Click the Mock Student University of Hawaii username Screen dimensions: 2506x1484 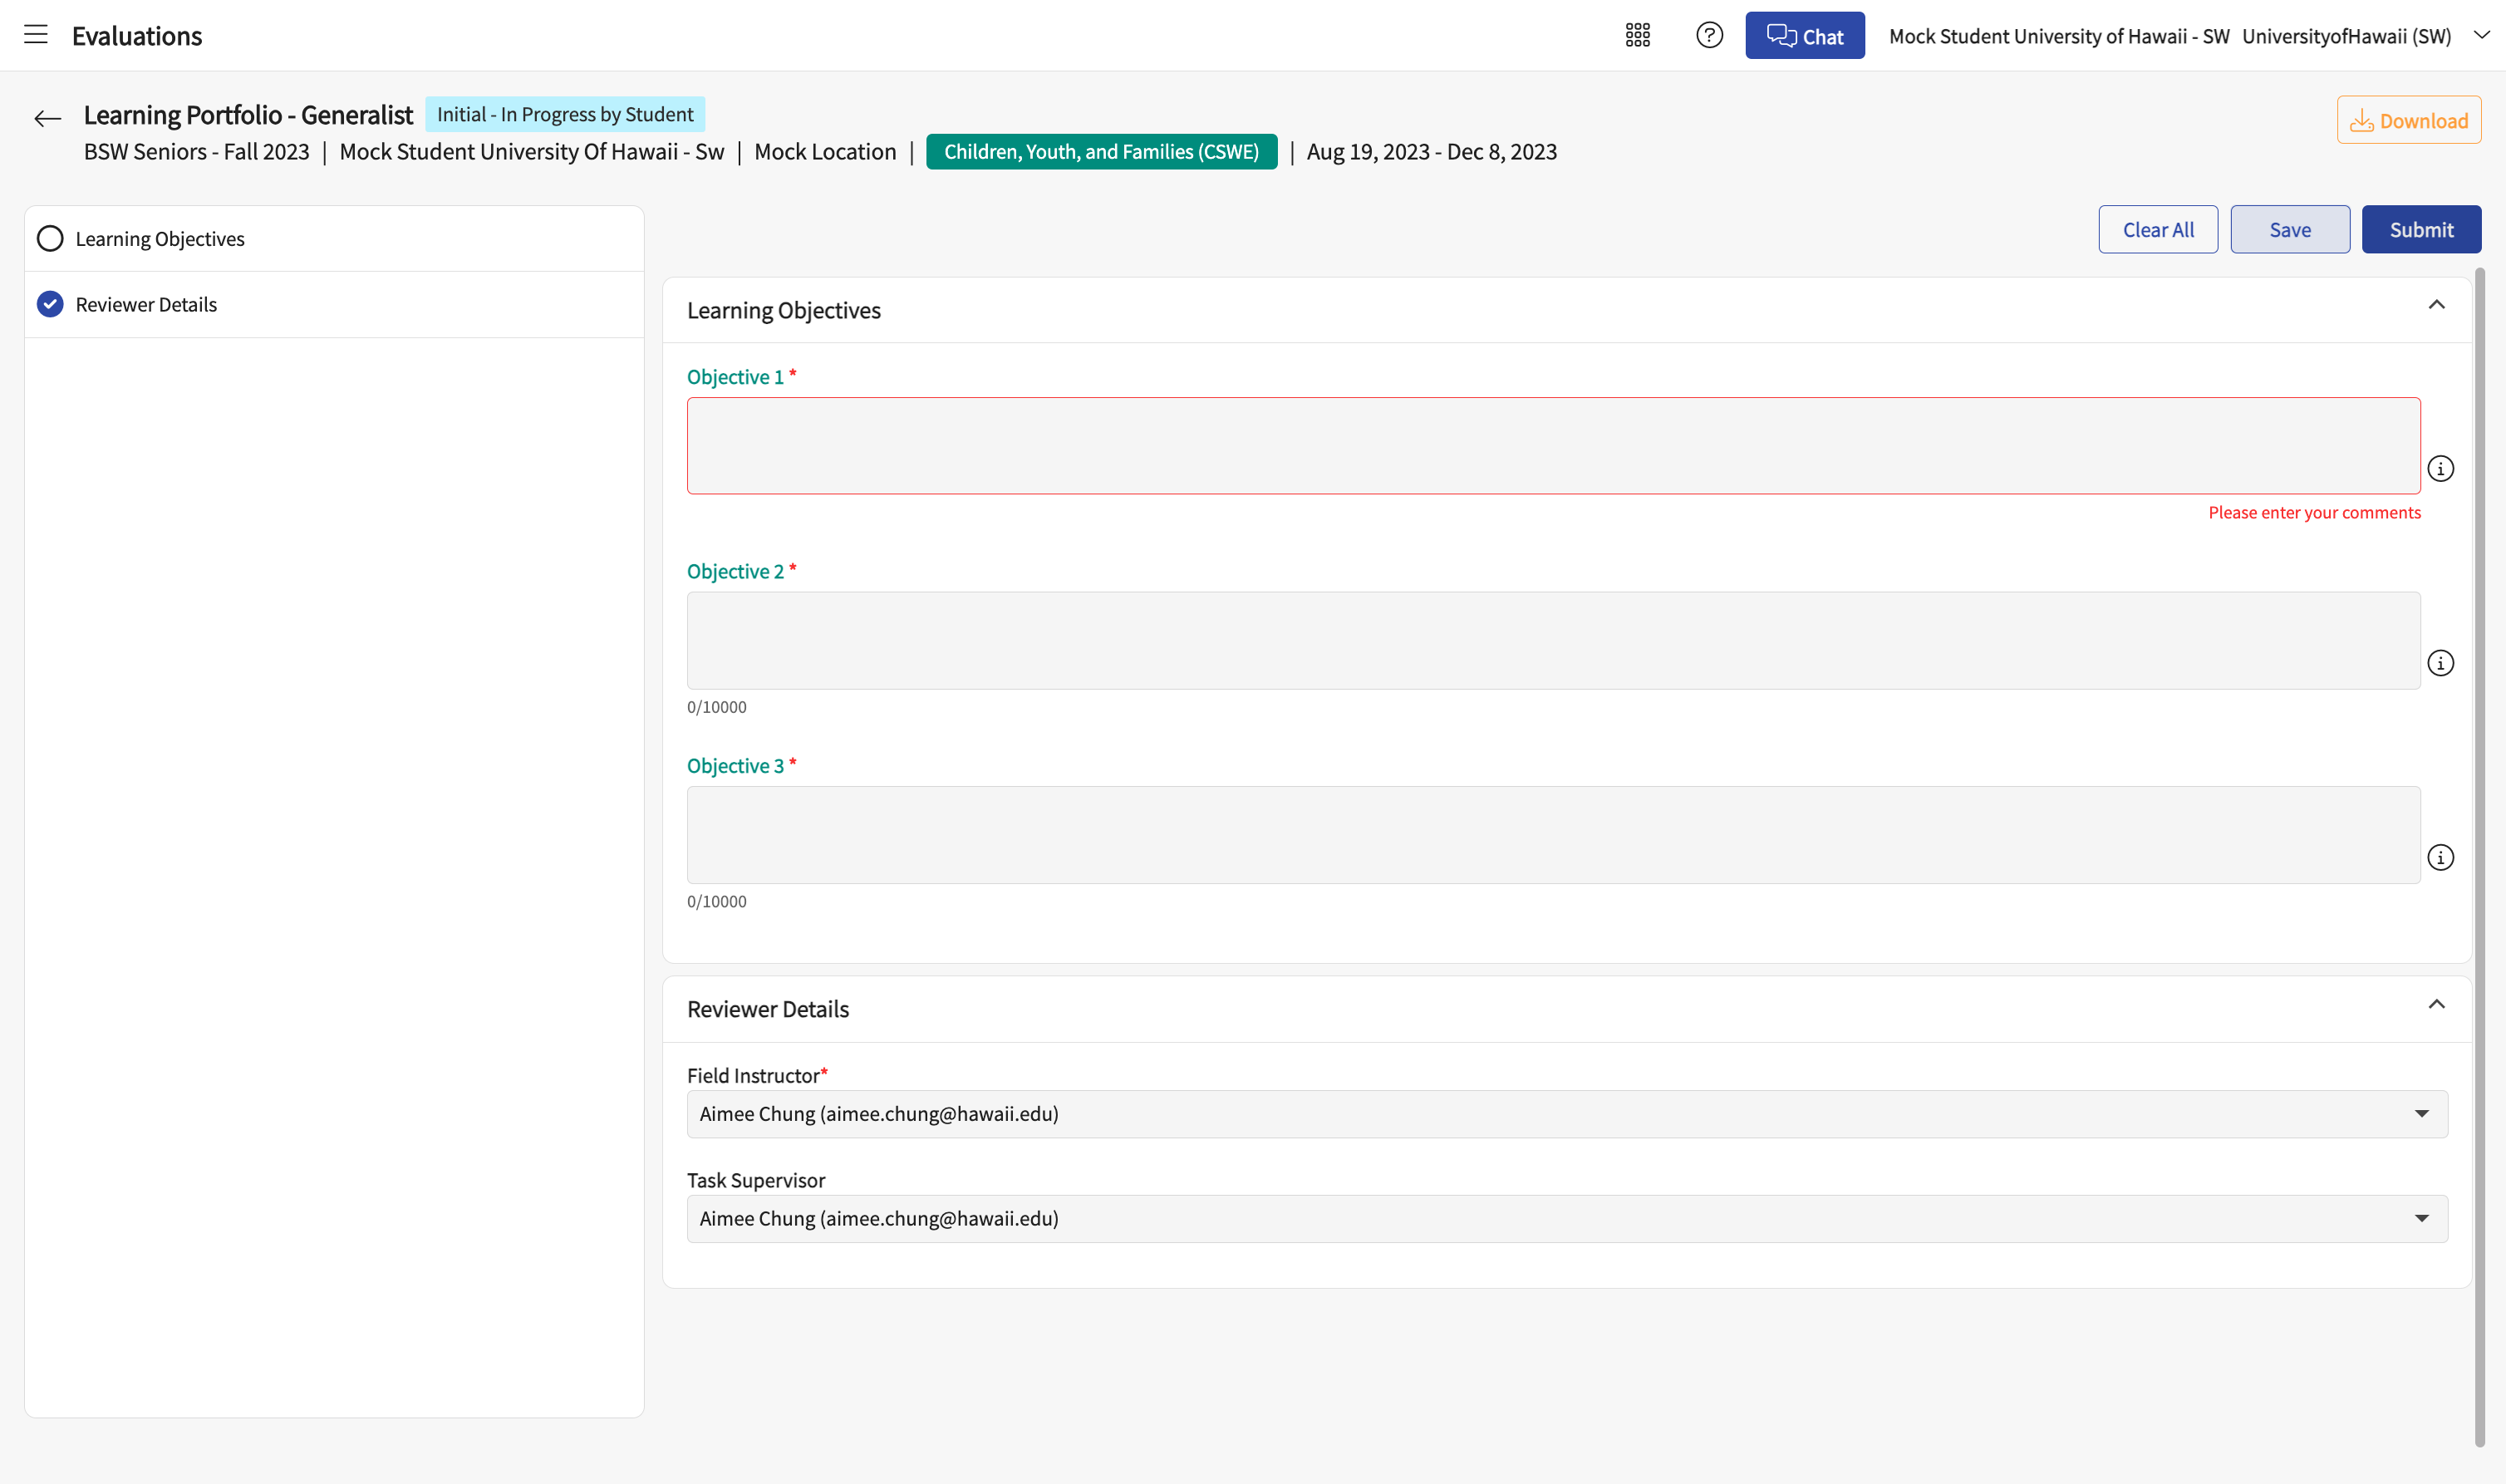tap(2059, 36)
